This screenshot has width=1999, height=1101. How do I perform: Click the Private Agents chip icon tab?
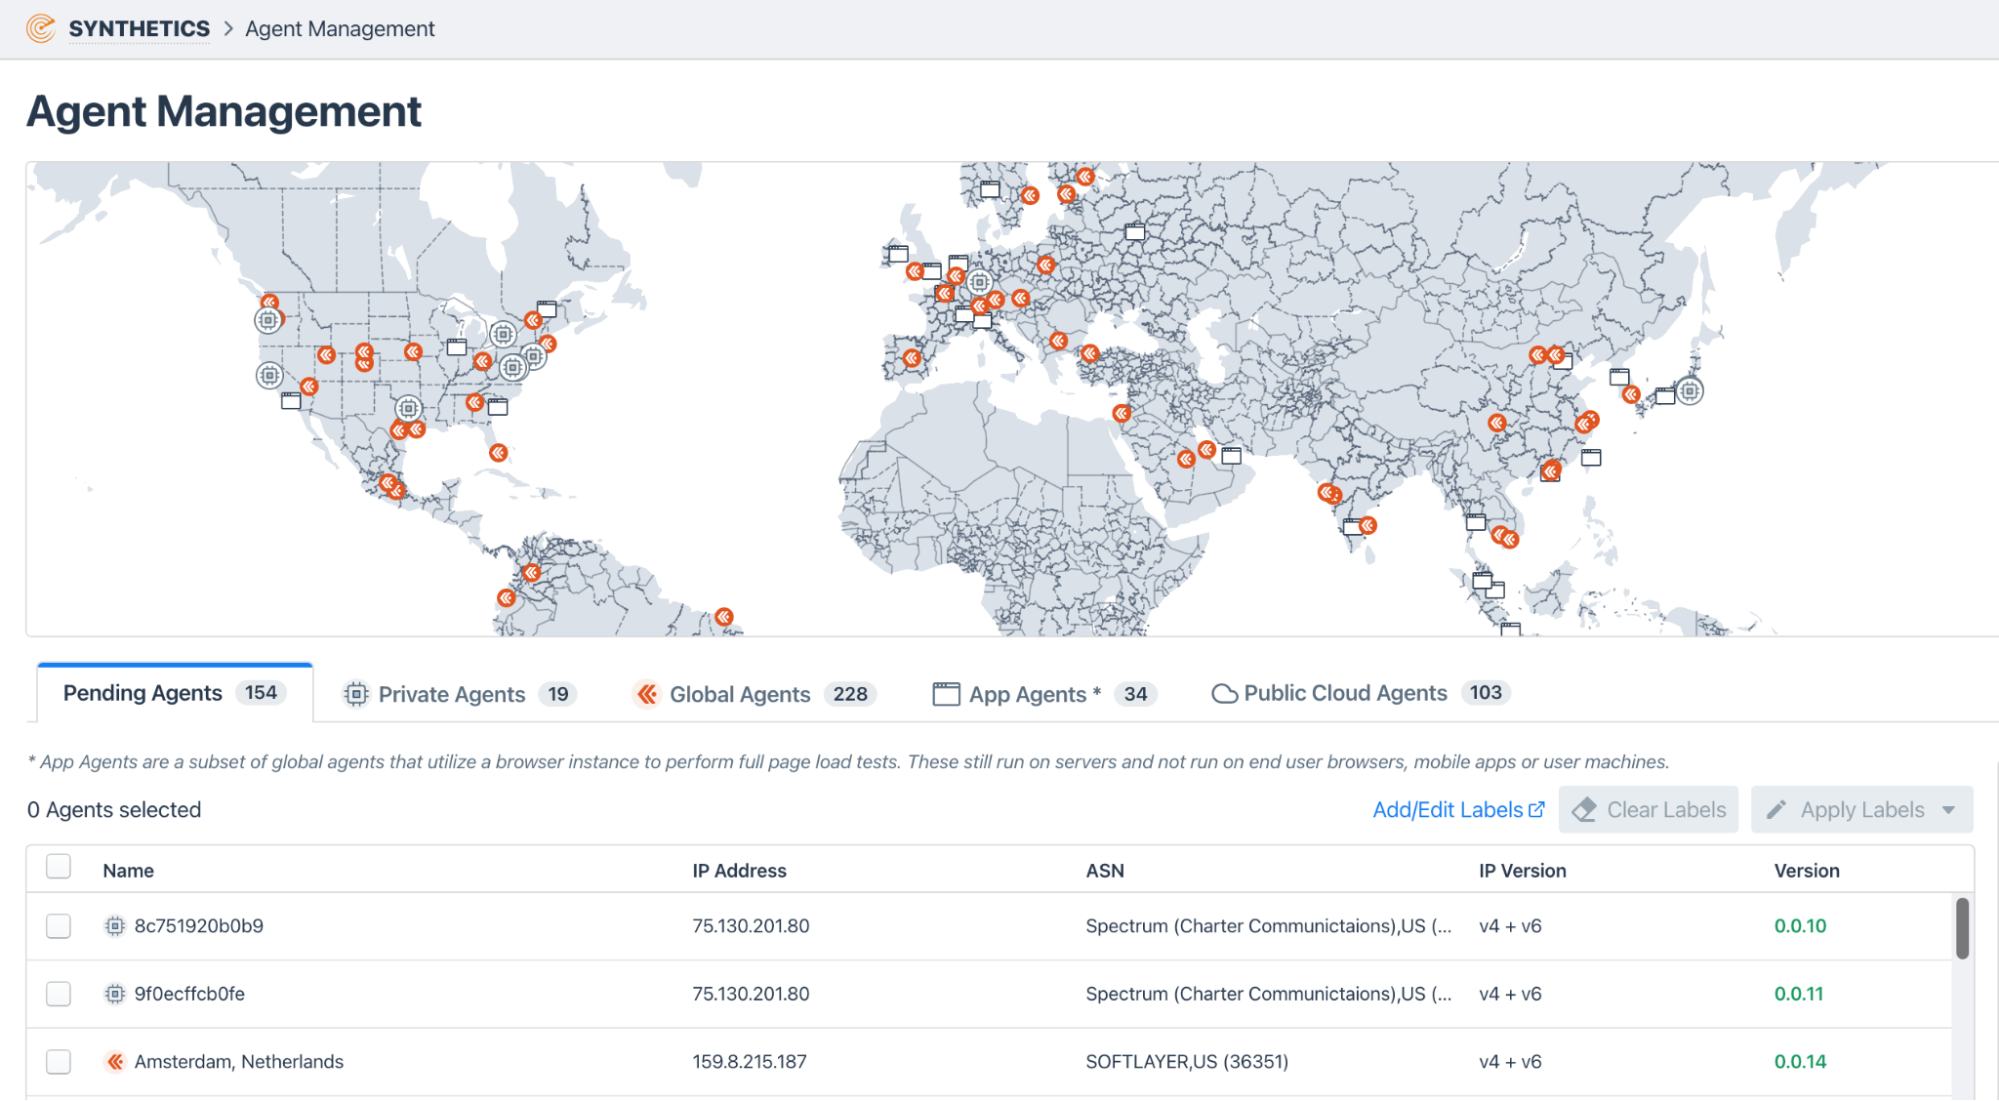356,694
